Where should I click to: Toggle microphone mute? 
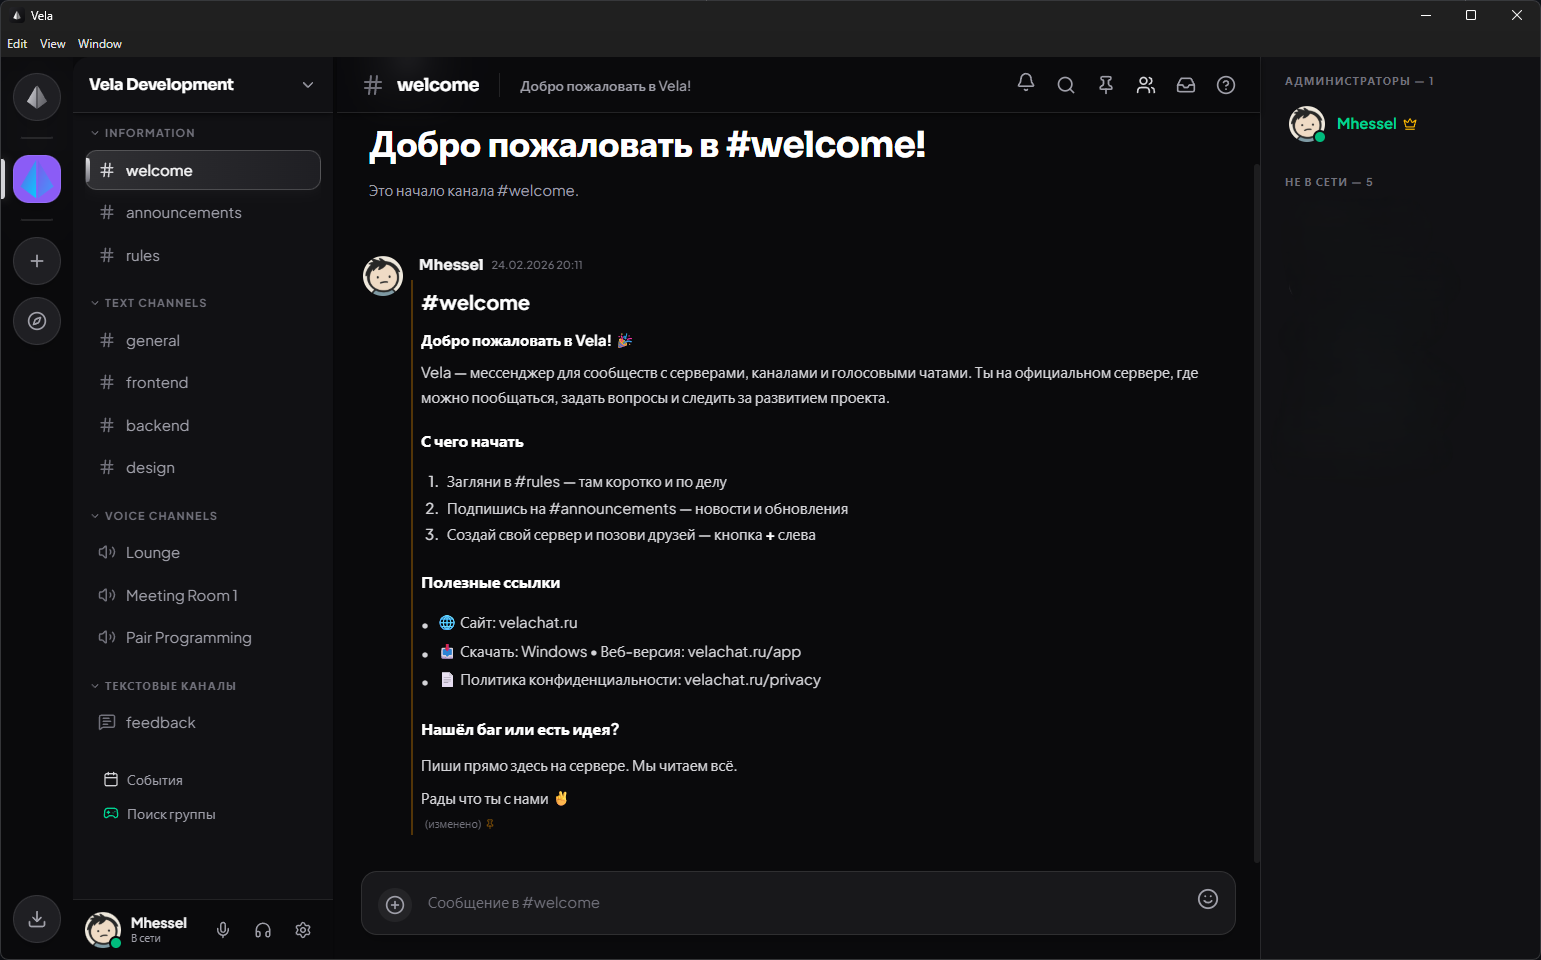[x=223, y=930]
